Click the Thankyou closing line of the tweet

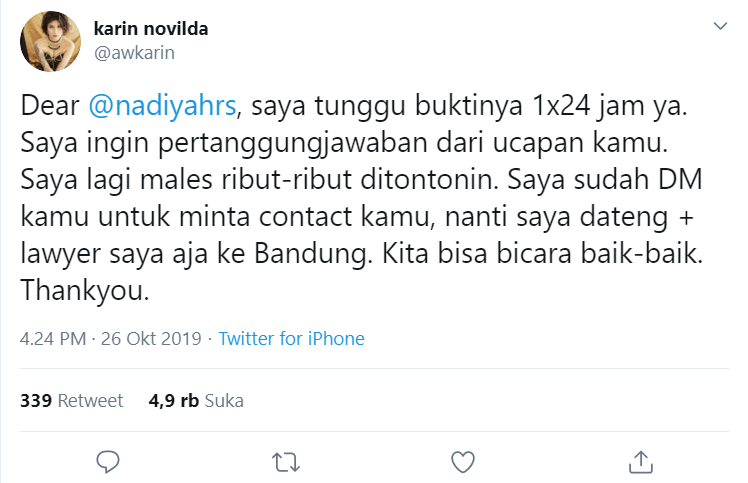85,290
